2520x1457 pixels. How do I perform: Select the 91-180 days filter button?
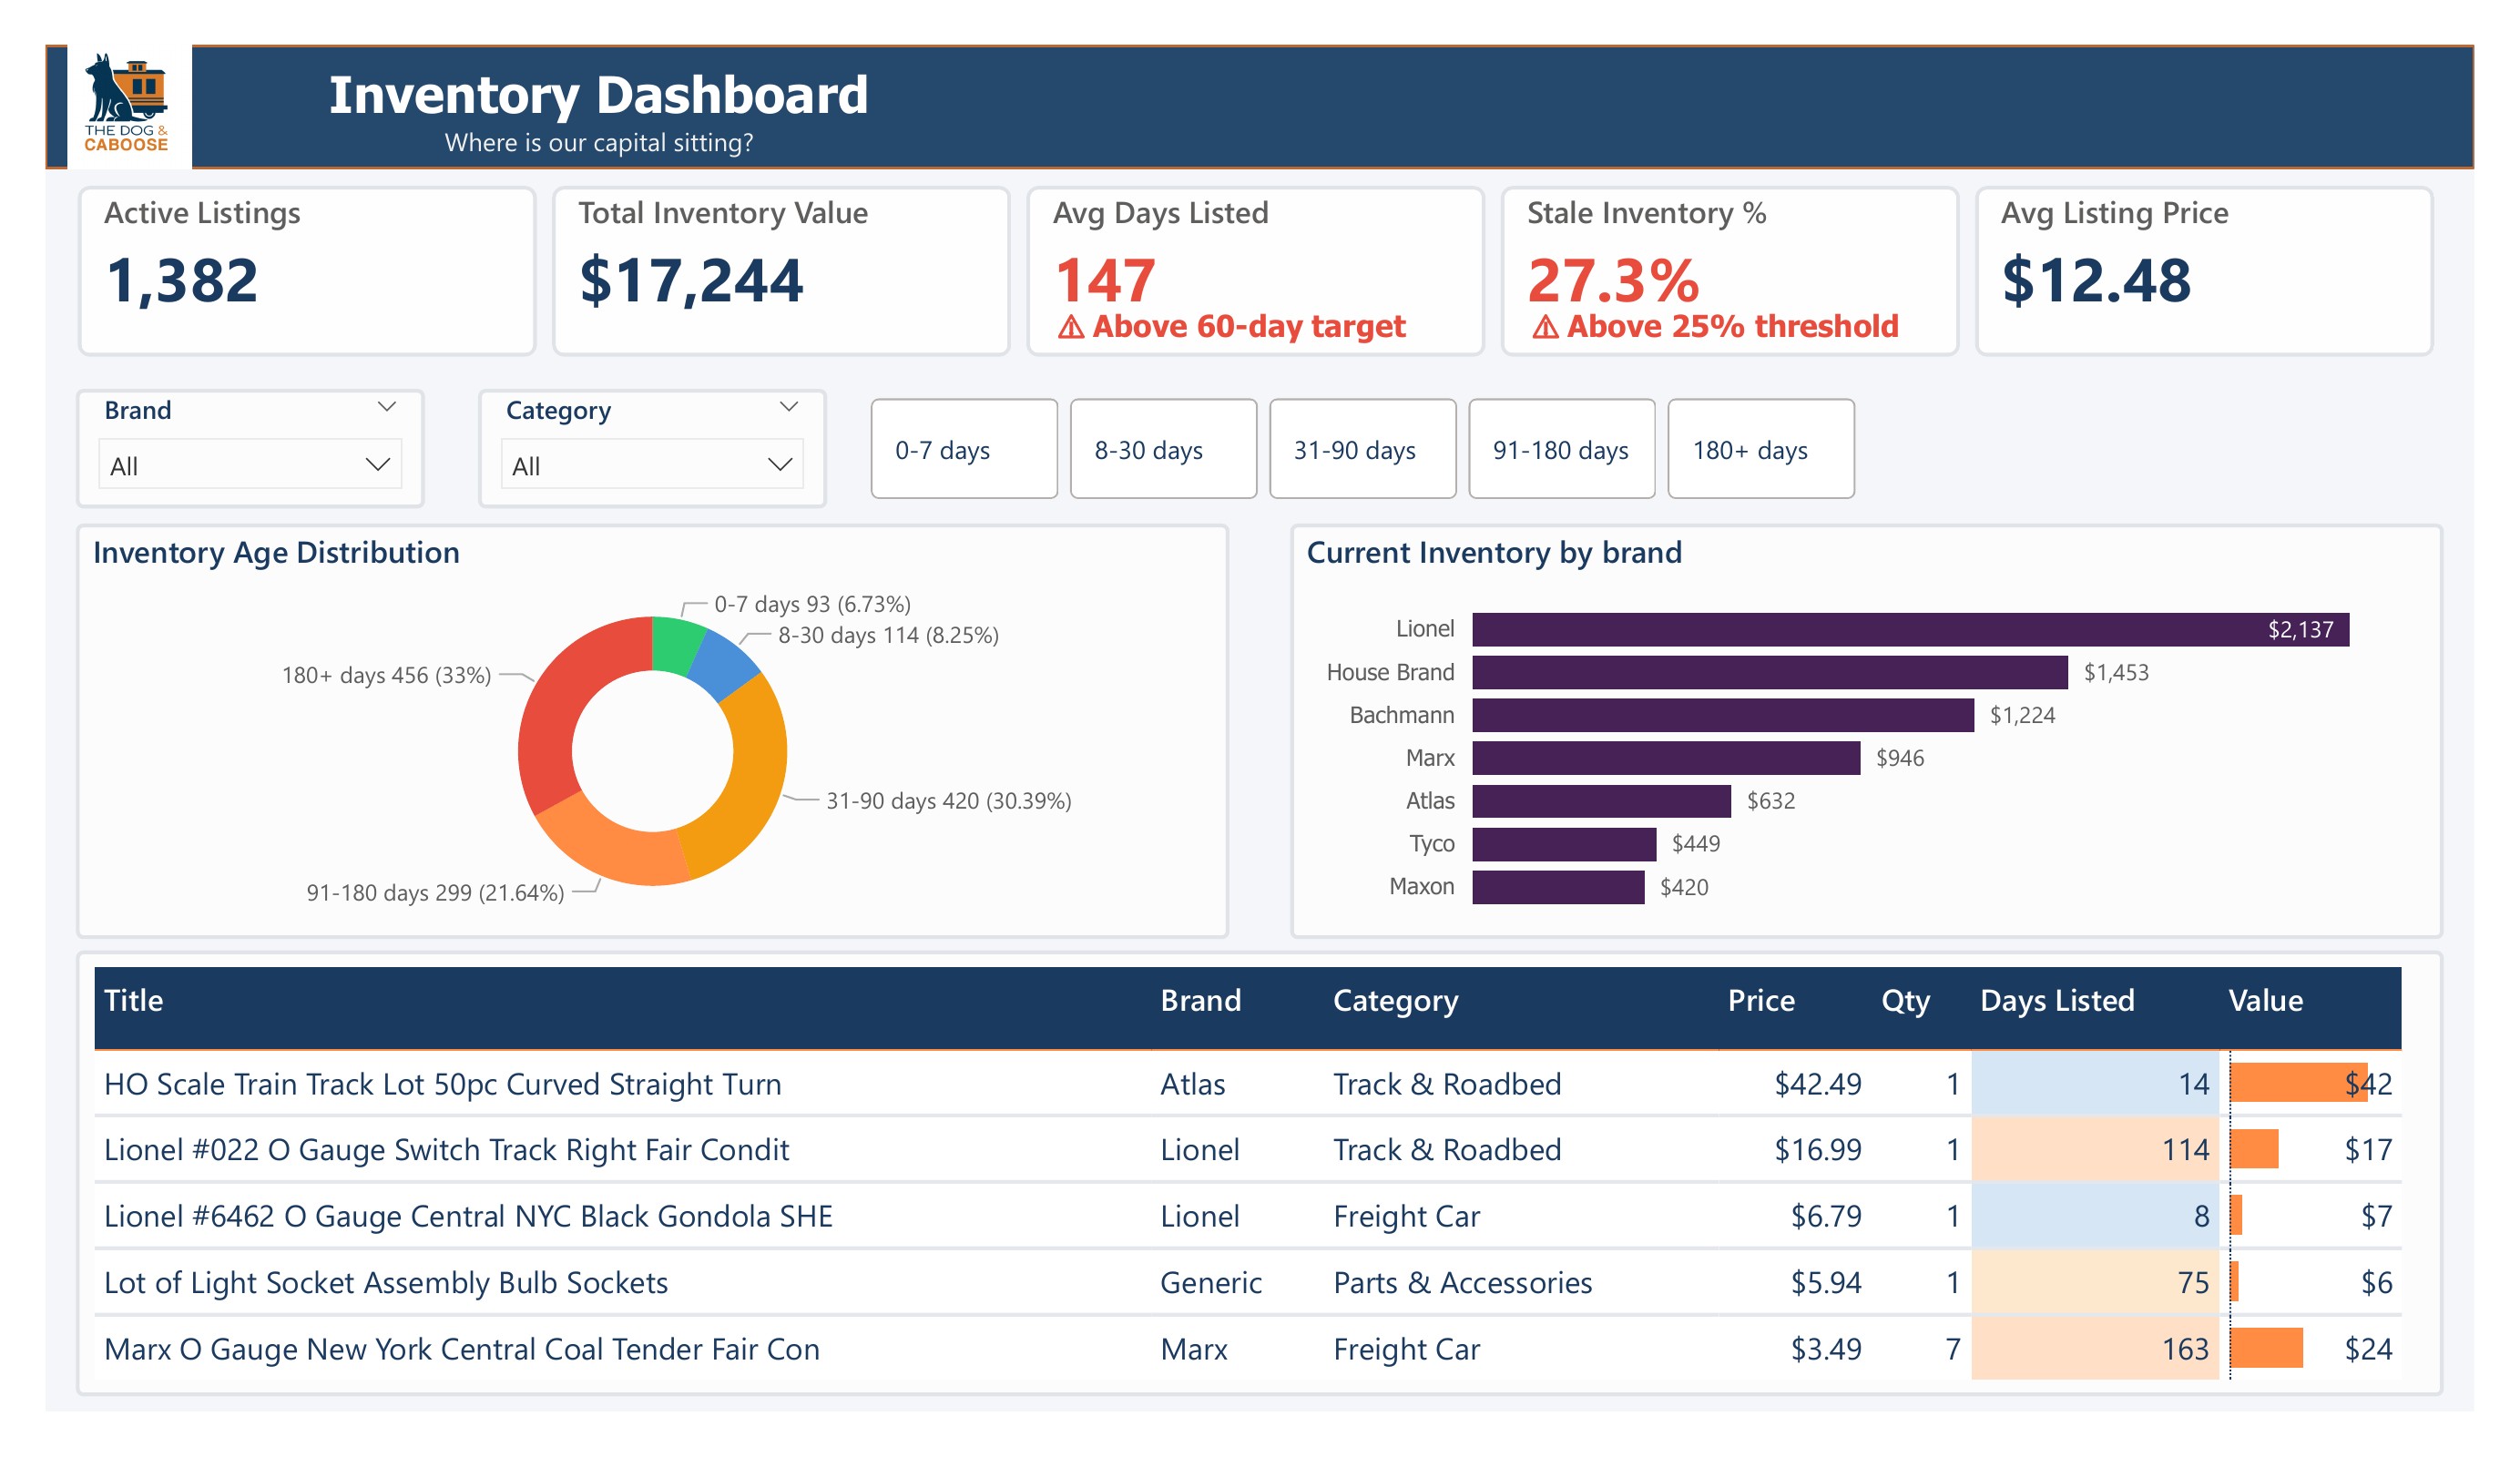pos(1561,449)
